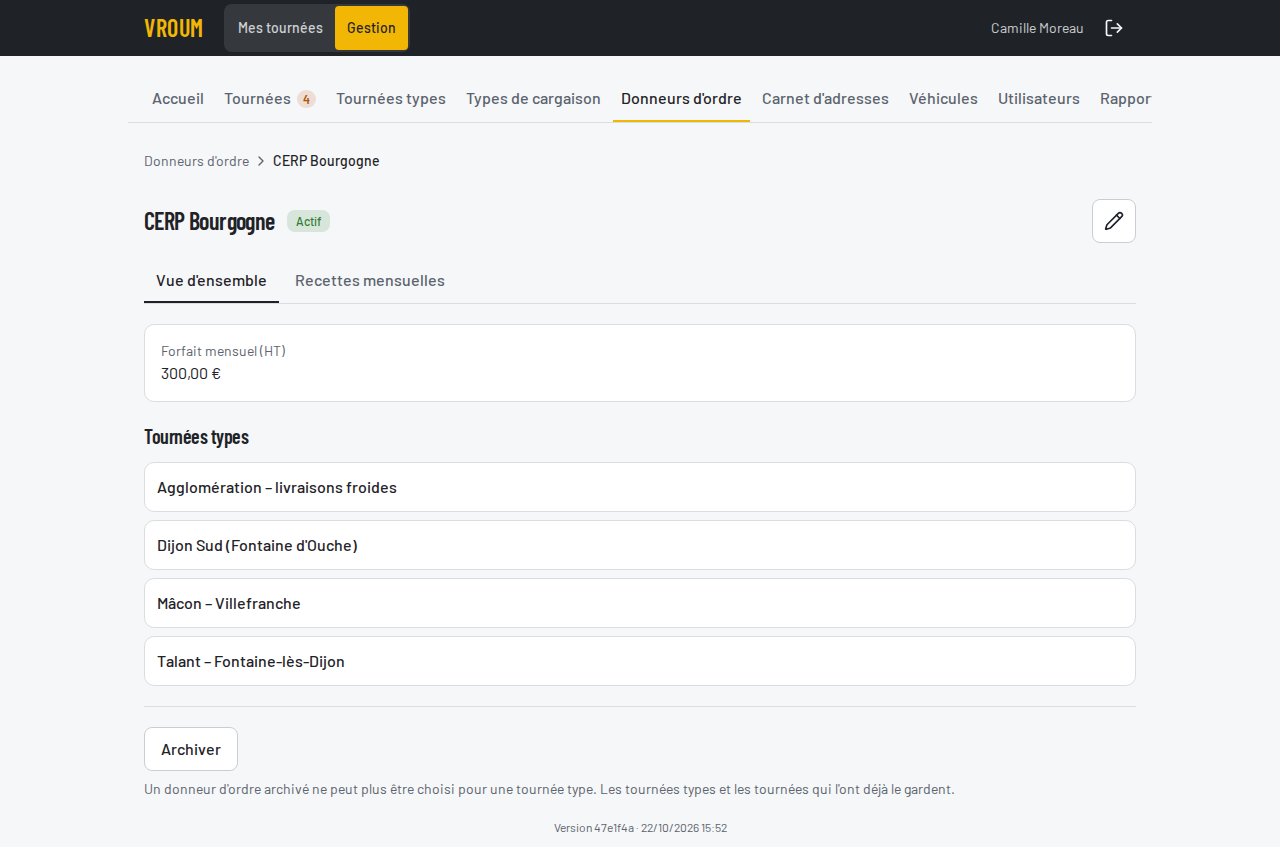
Task: Click the pencil edit icon
Action: pos(1114,221)
